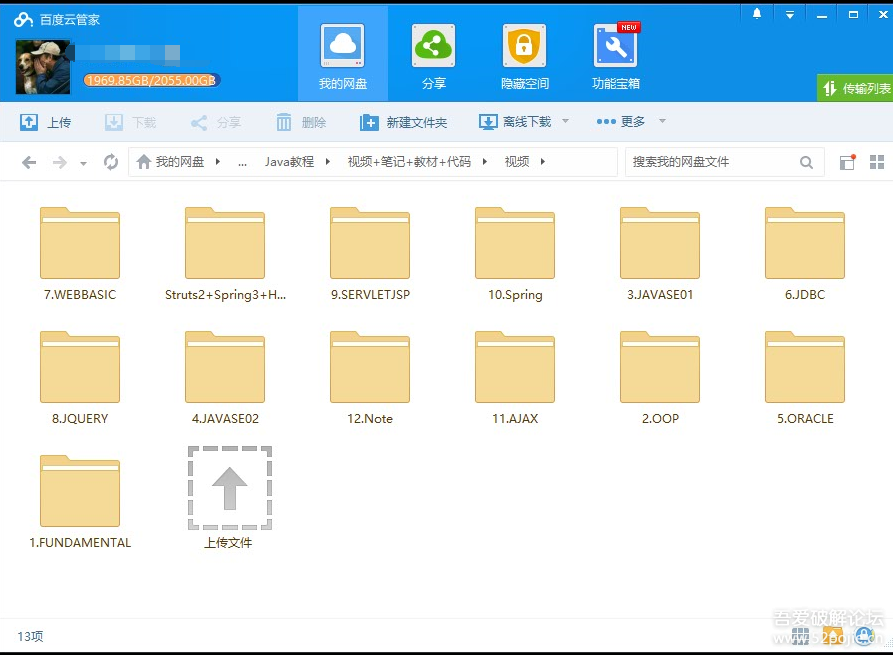Viewport: 893px width, 655px height.
Task: Select the Struts2+Spring3+H... folder
Action: [225, 254]
